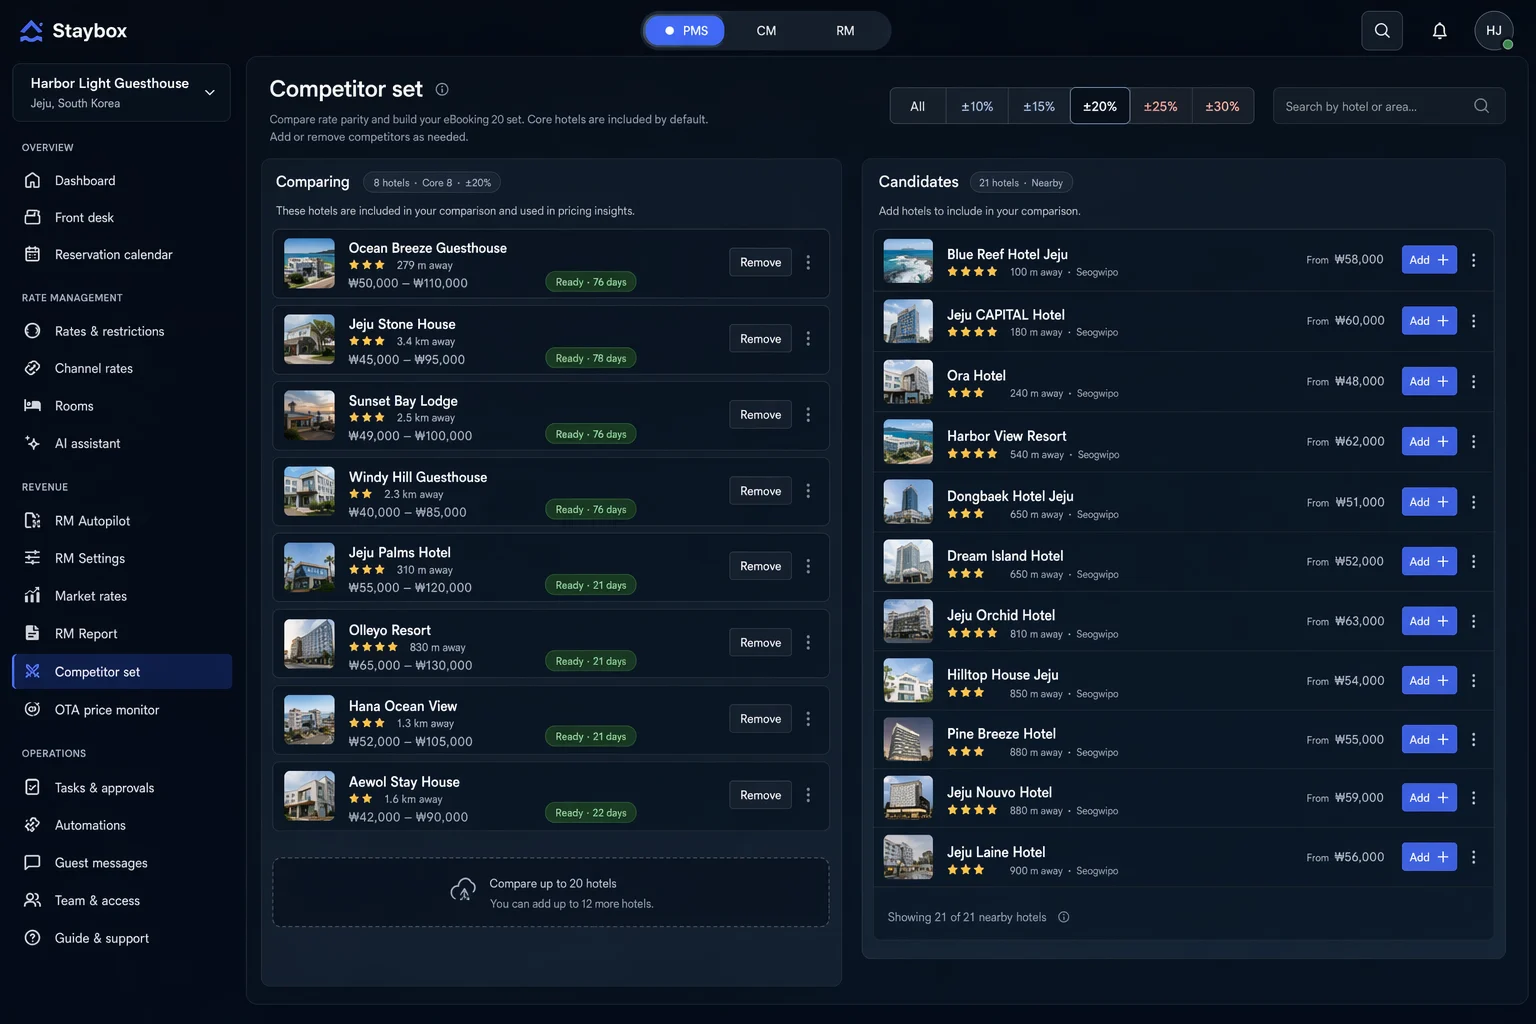
Task: Open the HJ user avatar menu
Action: coord(1494,31)
